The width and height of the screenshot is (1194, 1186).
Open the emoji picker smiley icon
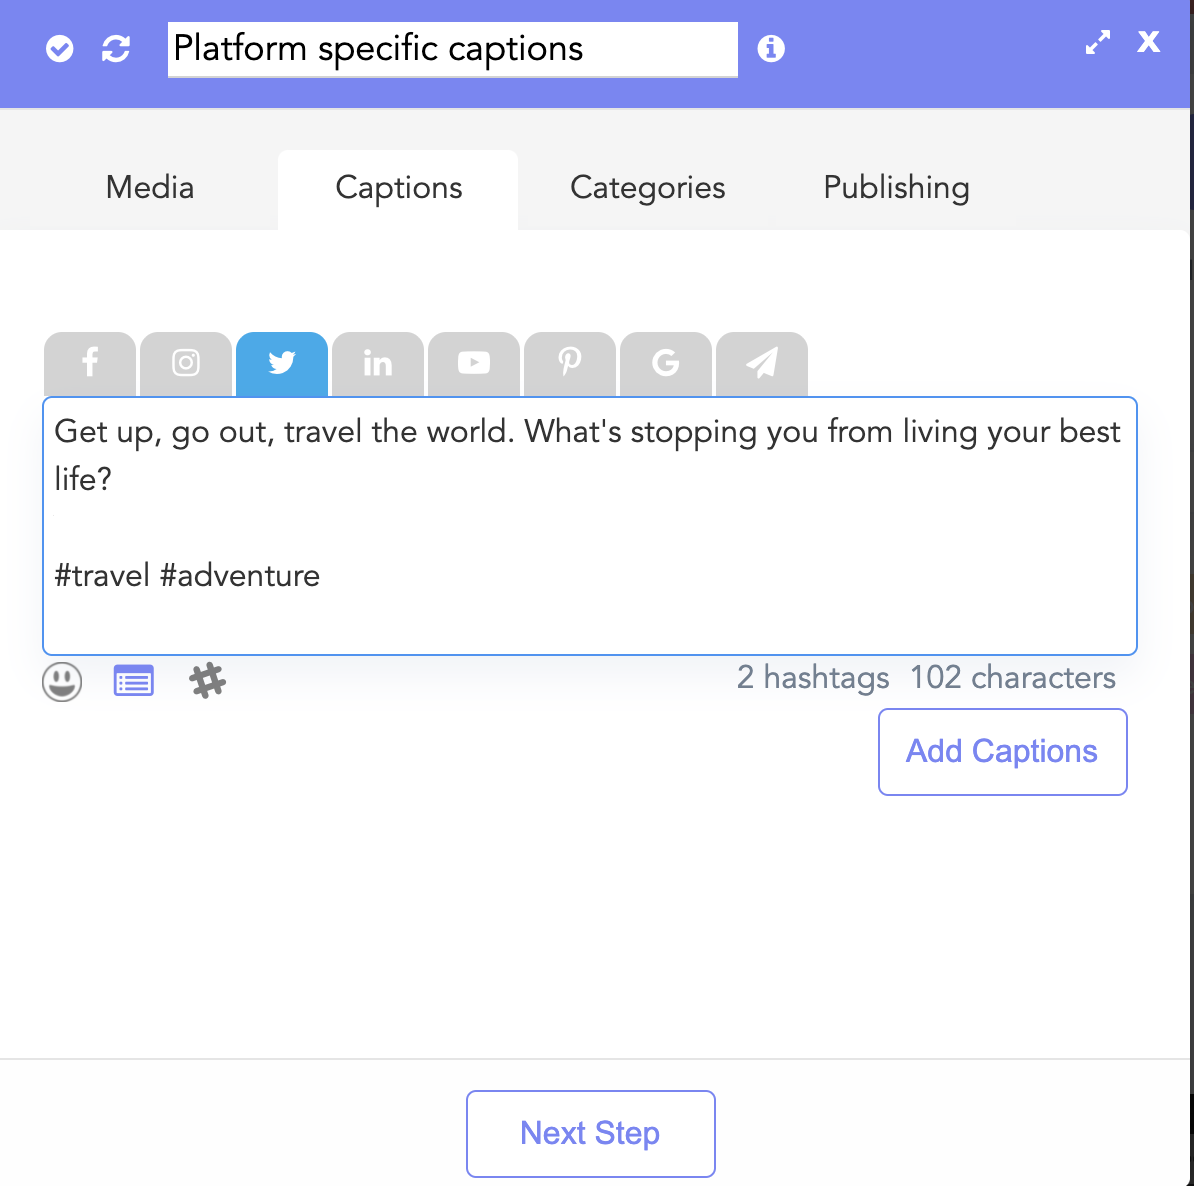pos(62,681)
